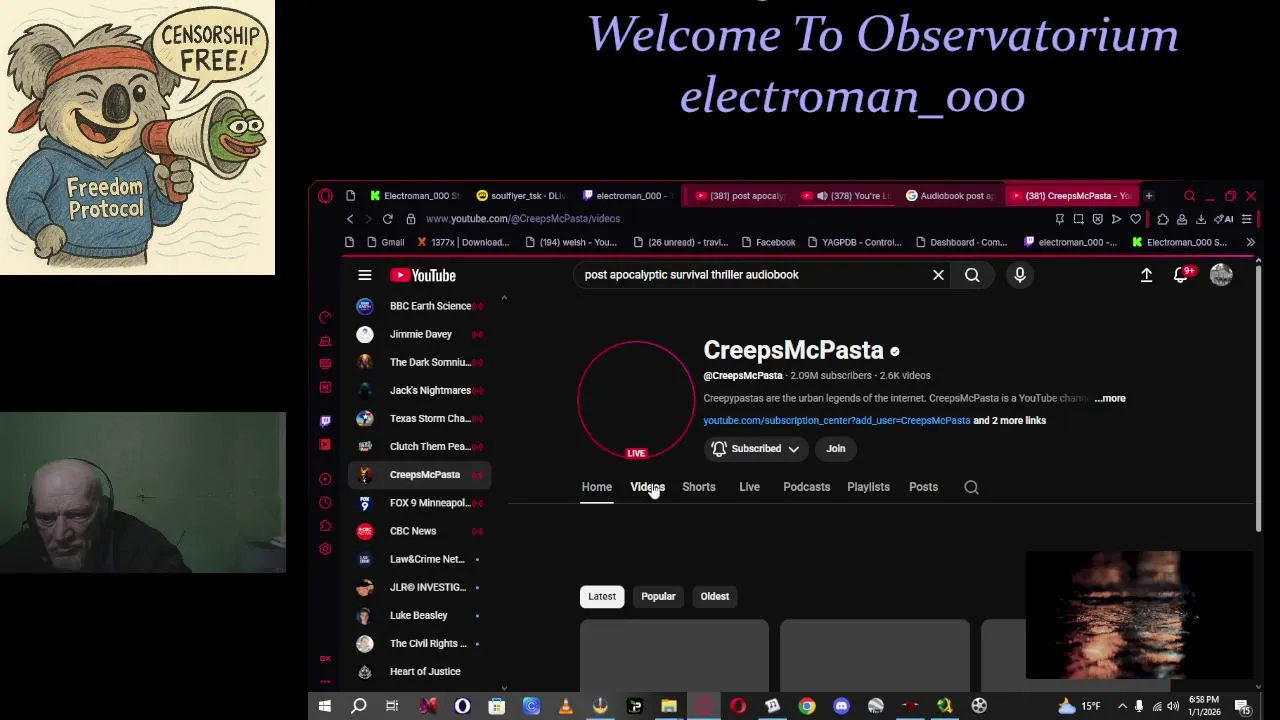Open system volume speaker icon

(1173, 706)
